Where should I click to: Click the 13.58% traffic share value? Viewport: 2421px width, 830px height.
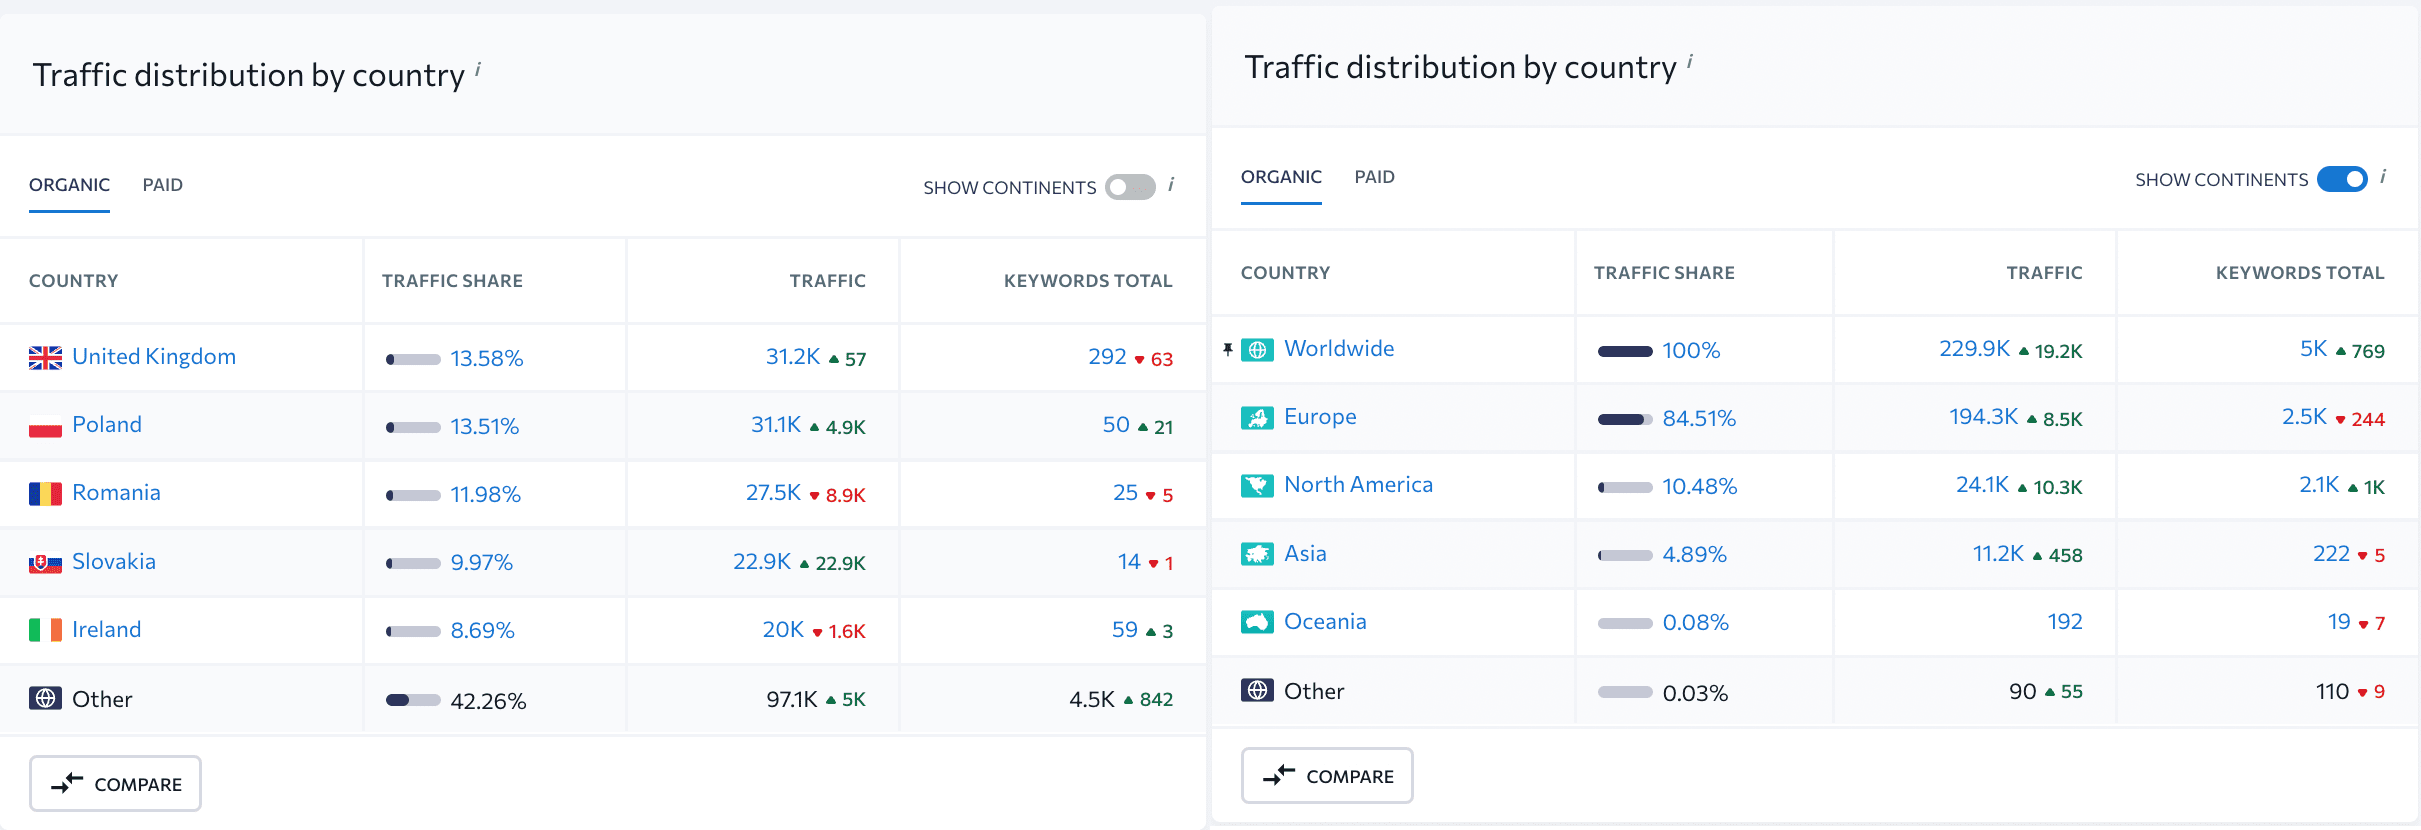(x=487, y=359)
